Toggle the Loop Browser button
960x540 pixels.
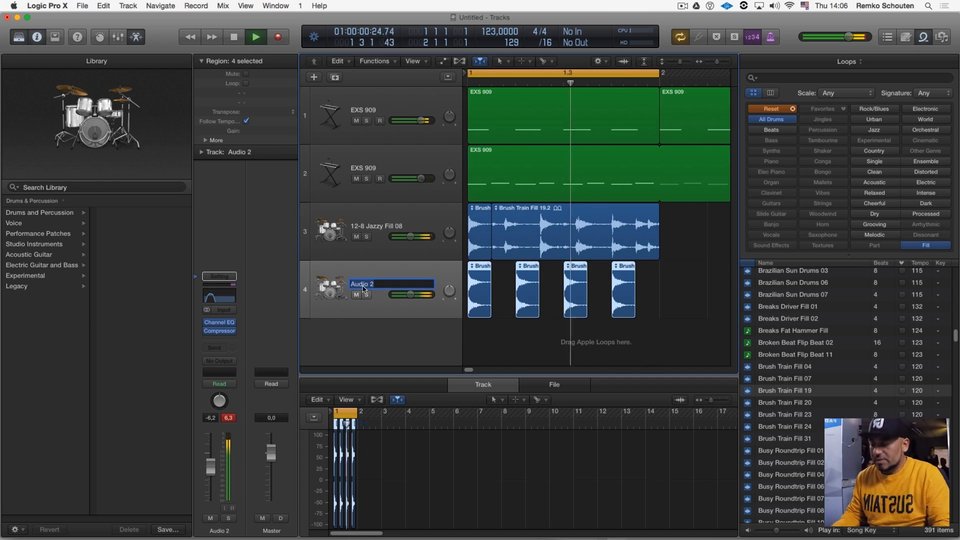click(923, 37)
